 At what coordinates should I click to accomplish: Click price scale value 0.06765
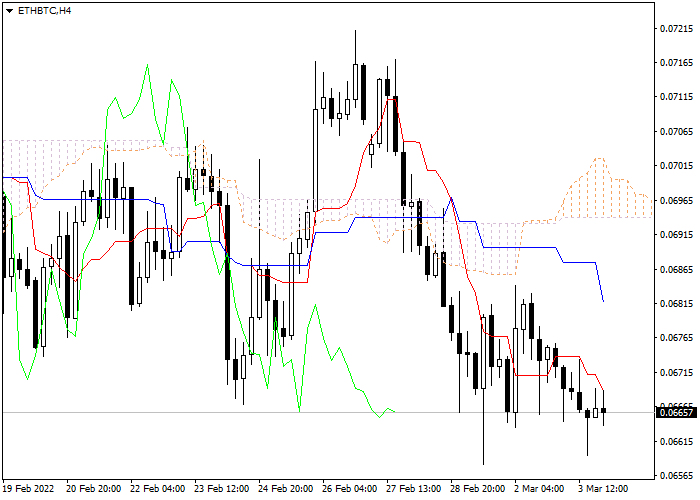(x=677, y=338)
